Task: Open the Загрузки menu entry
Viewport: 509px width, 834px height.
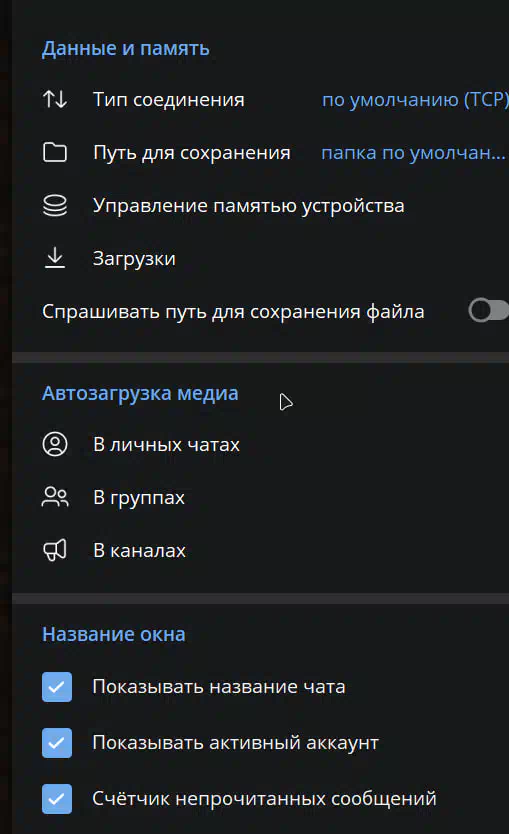Action: pyautogui.click(x=261, y=258)
